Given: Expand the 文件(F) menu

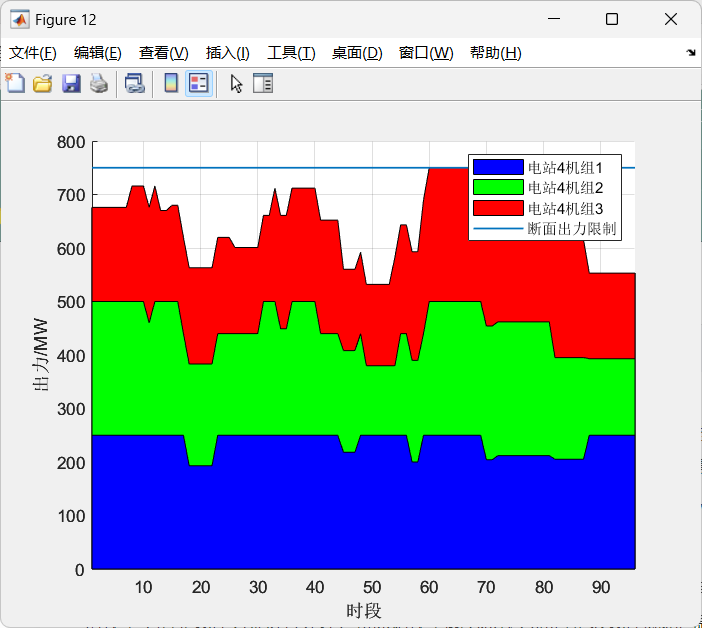Looking at the screenshot, I should click(x=33, y=53).
